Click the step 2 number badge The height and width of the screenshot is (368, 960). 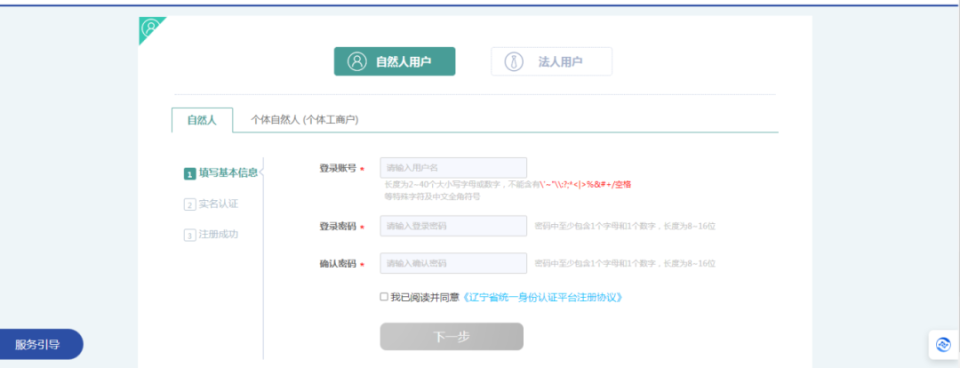coord(189,205)
